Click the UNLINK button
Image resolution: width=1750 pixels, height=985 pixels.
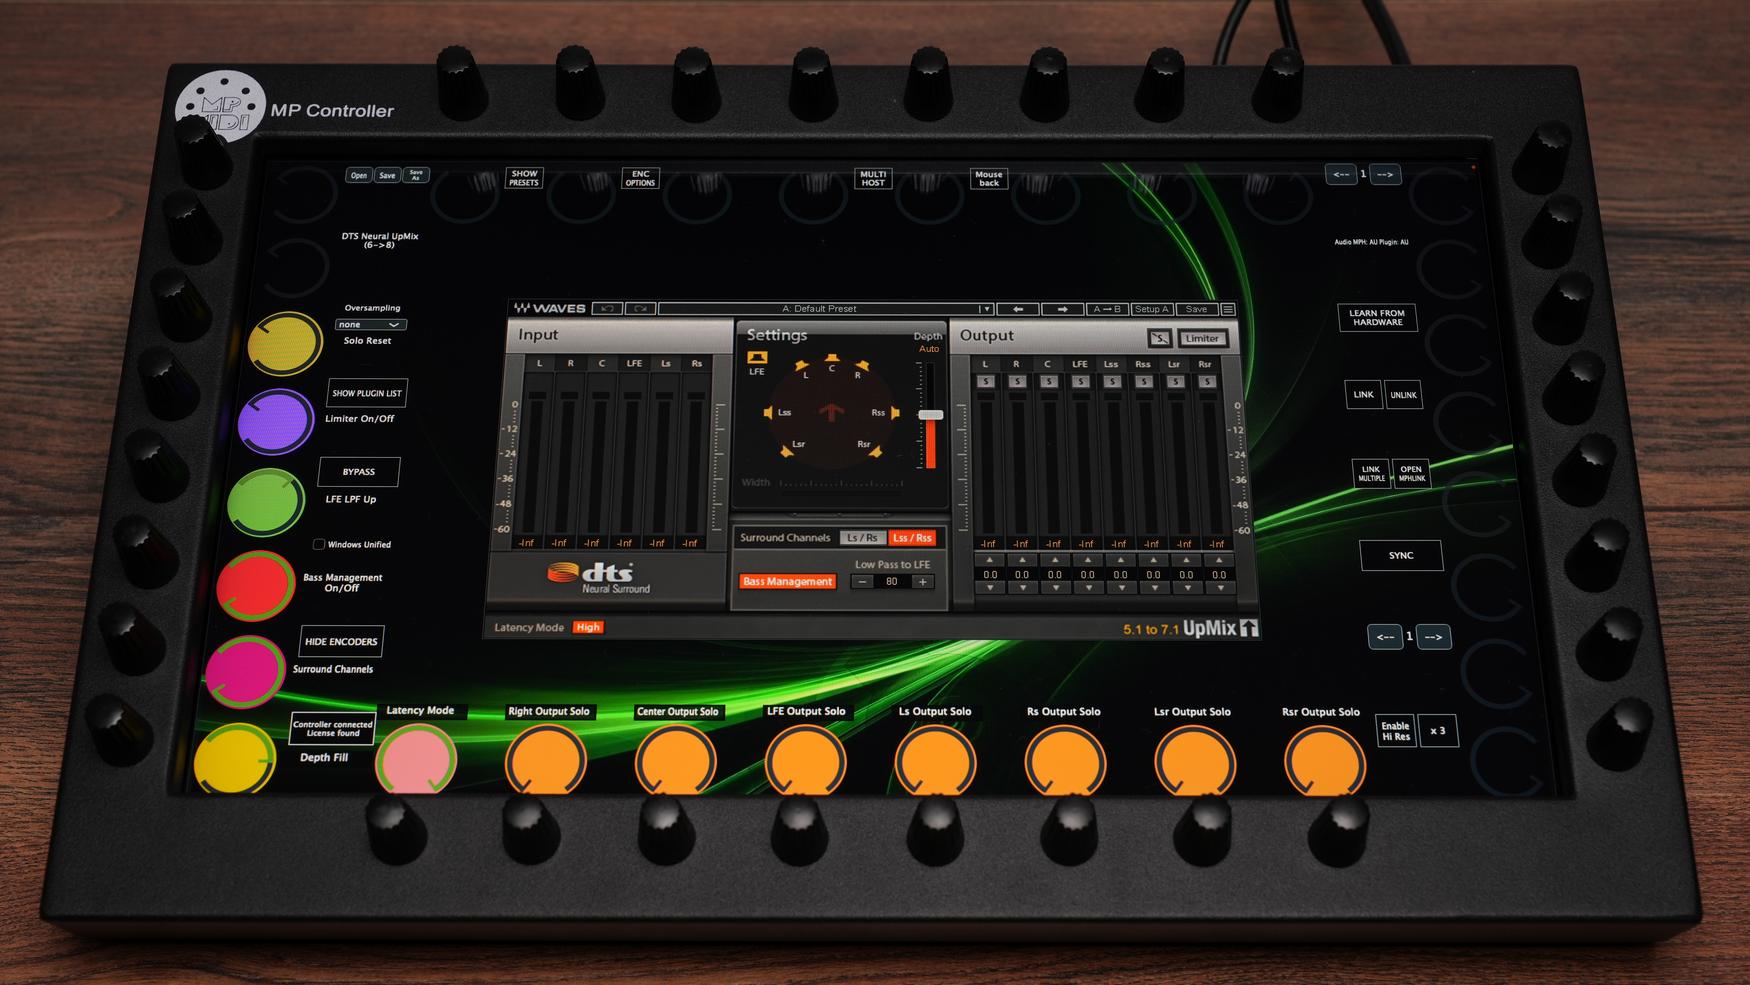(1403, 395)
